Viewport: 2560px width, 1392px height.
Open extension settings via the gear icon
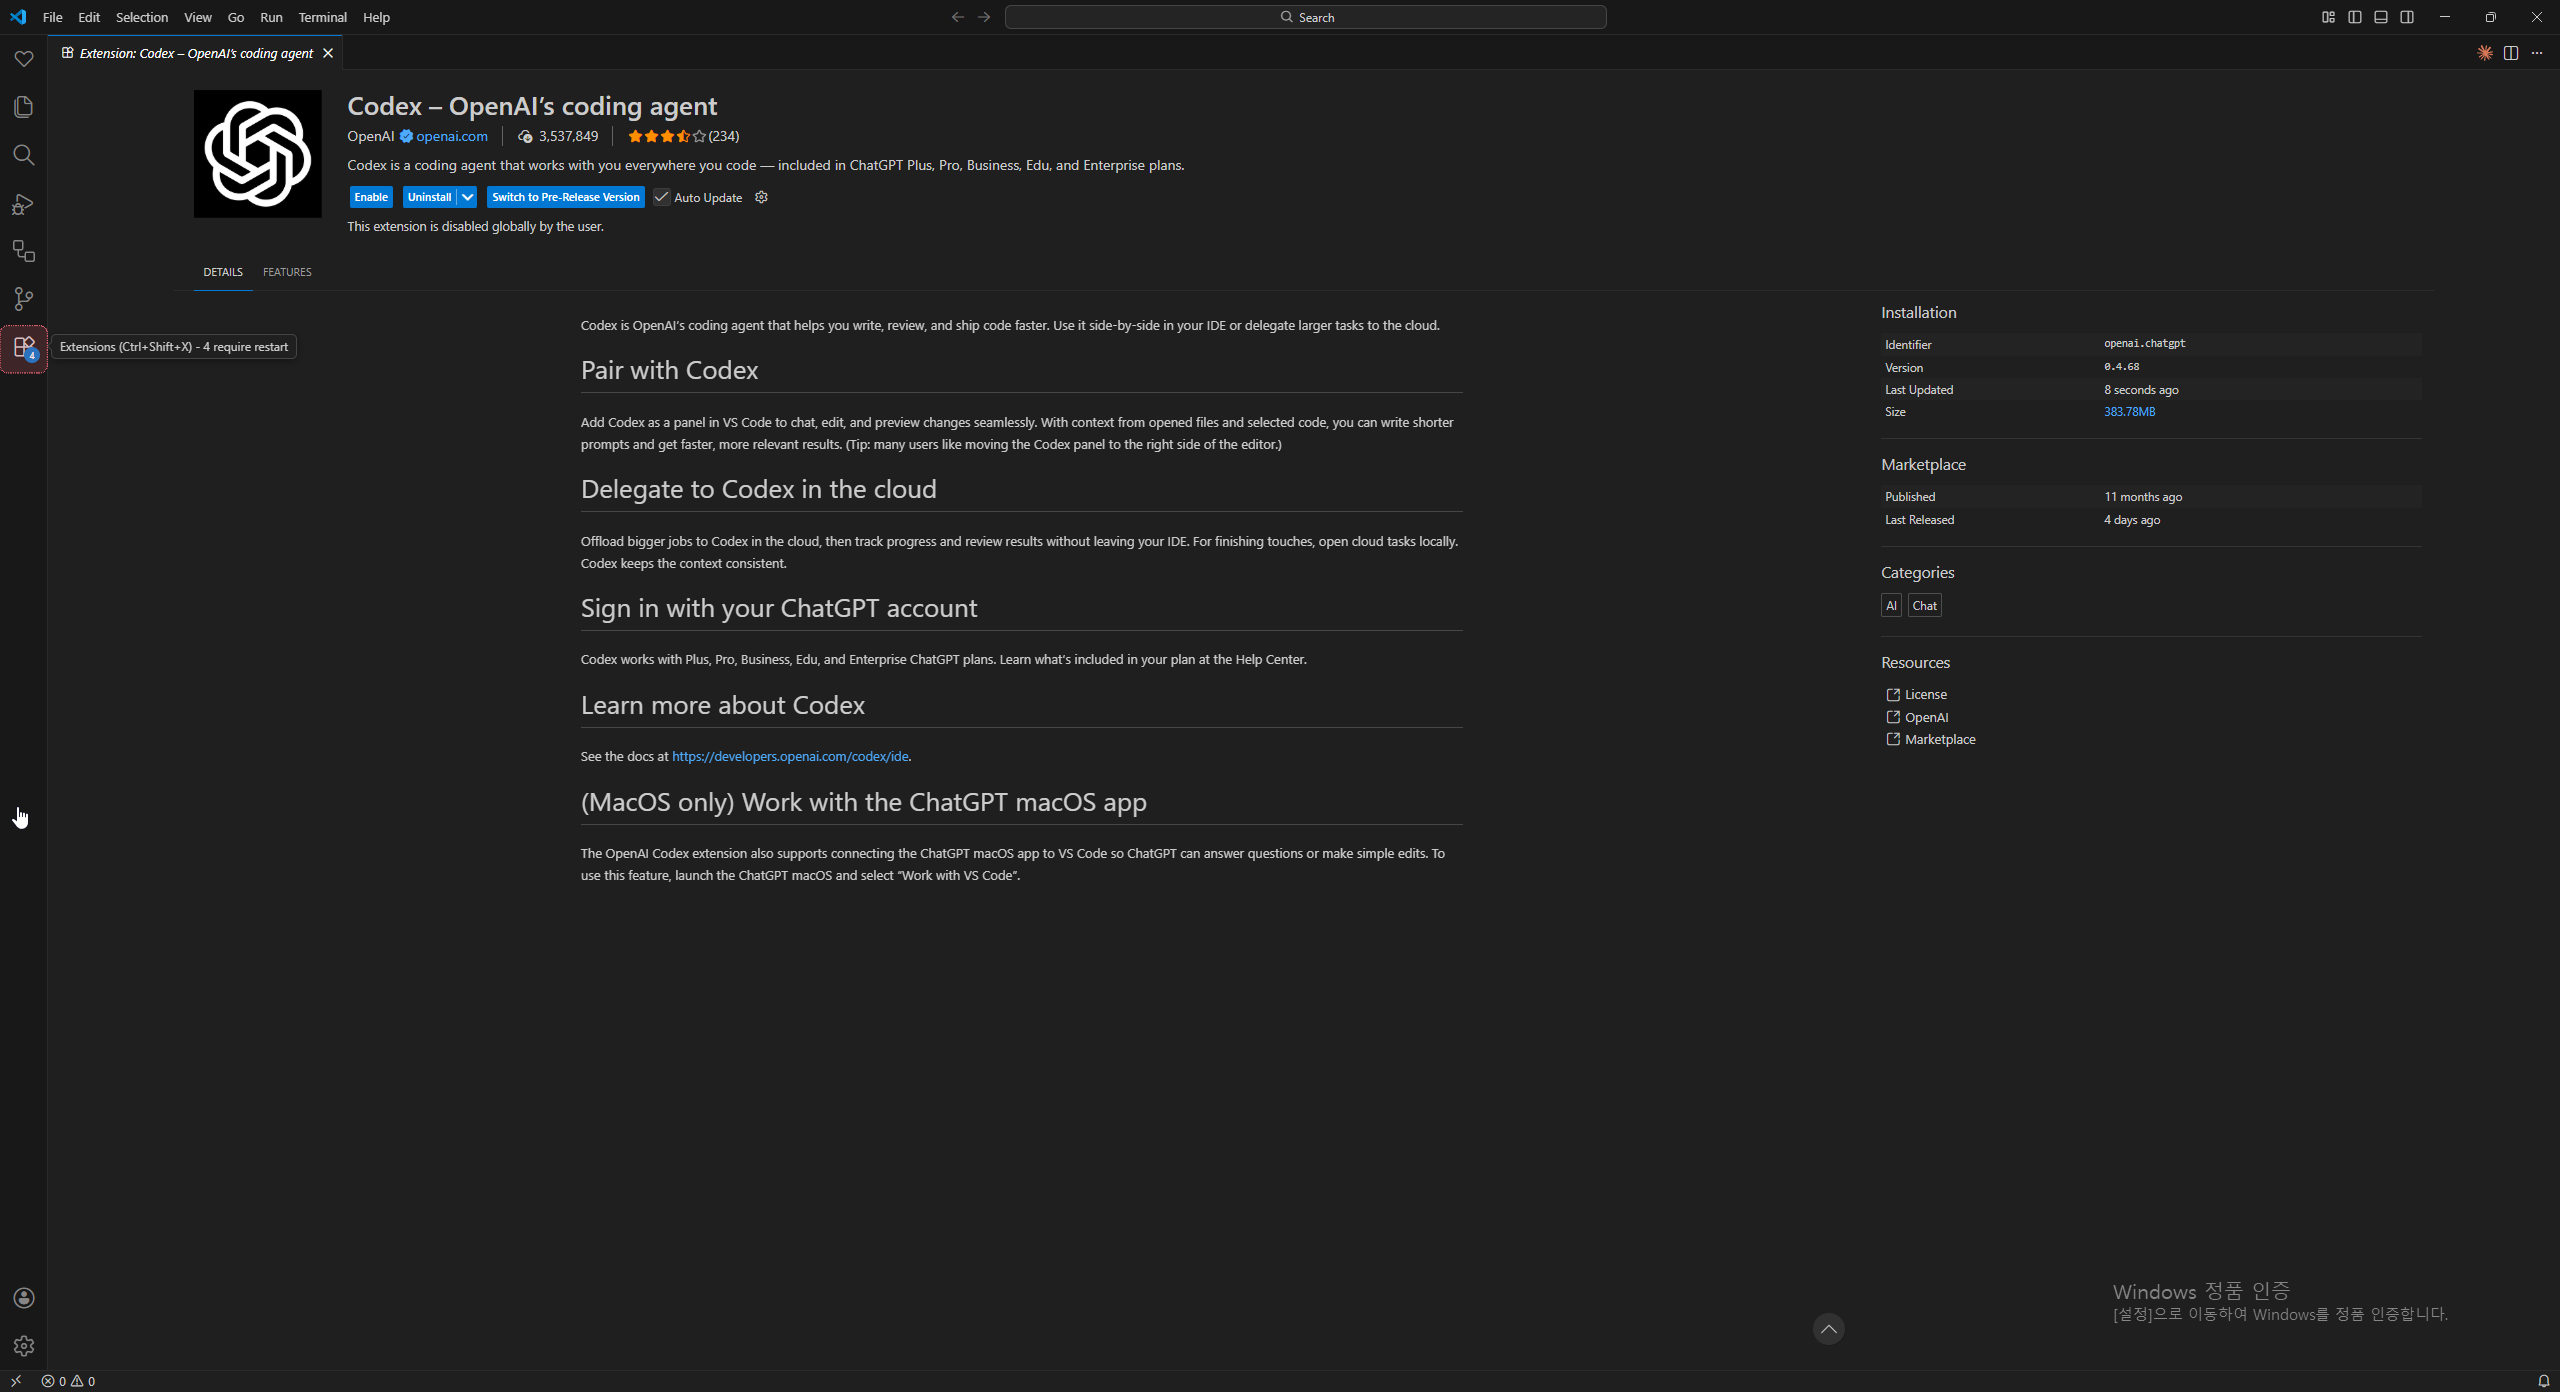pos(761,197)
